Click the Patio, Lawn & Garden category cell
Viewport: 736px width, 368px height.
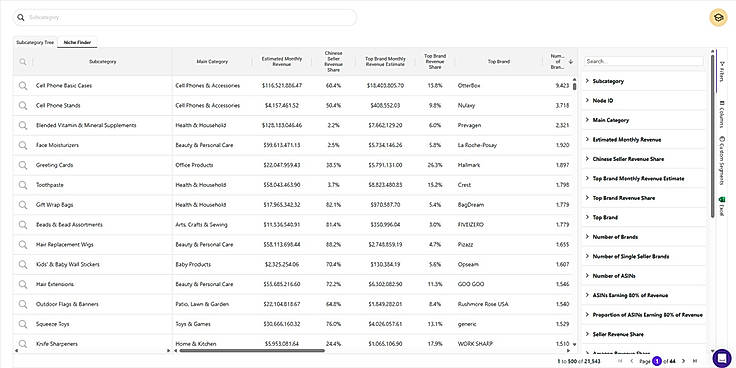tap(202, 304)
